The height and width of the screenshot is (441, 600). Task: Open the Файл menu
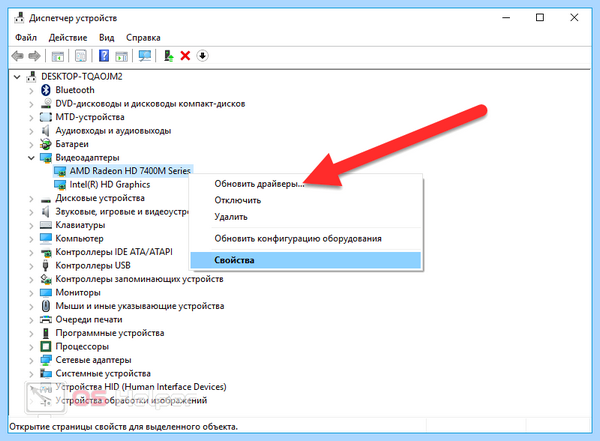pos(26,38)
